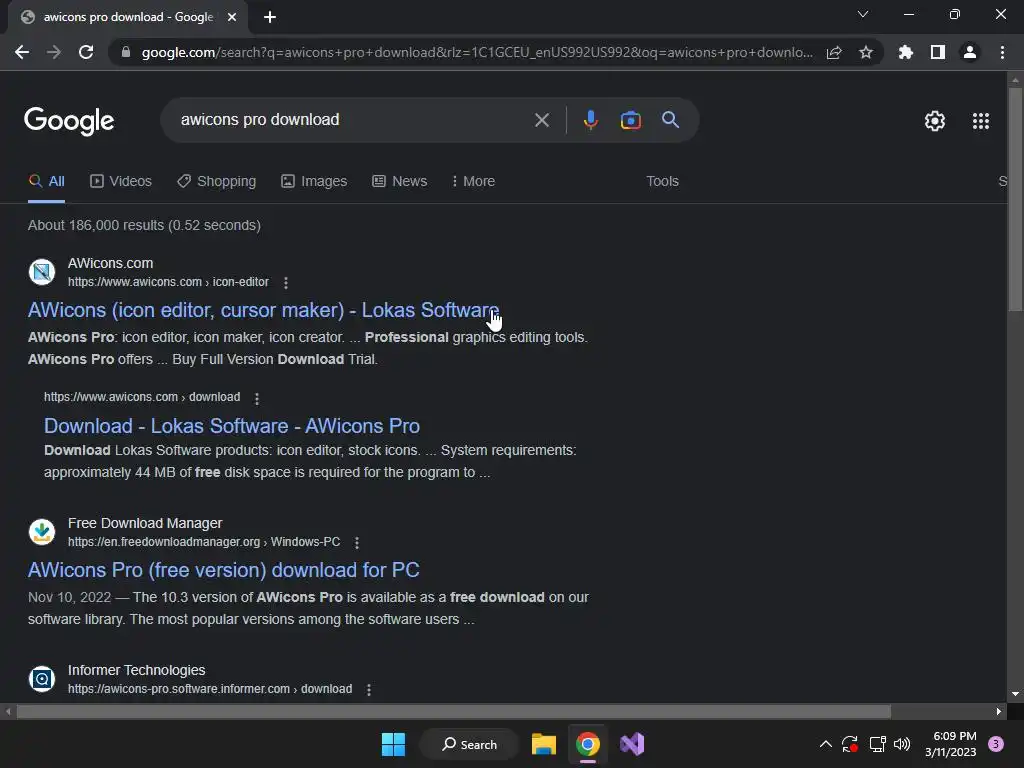The width and height of the screenshot is (1024, 768).
Task: Open AWicons Pro free version download link
Action: (x=223, y=570)
